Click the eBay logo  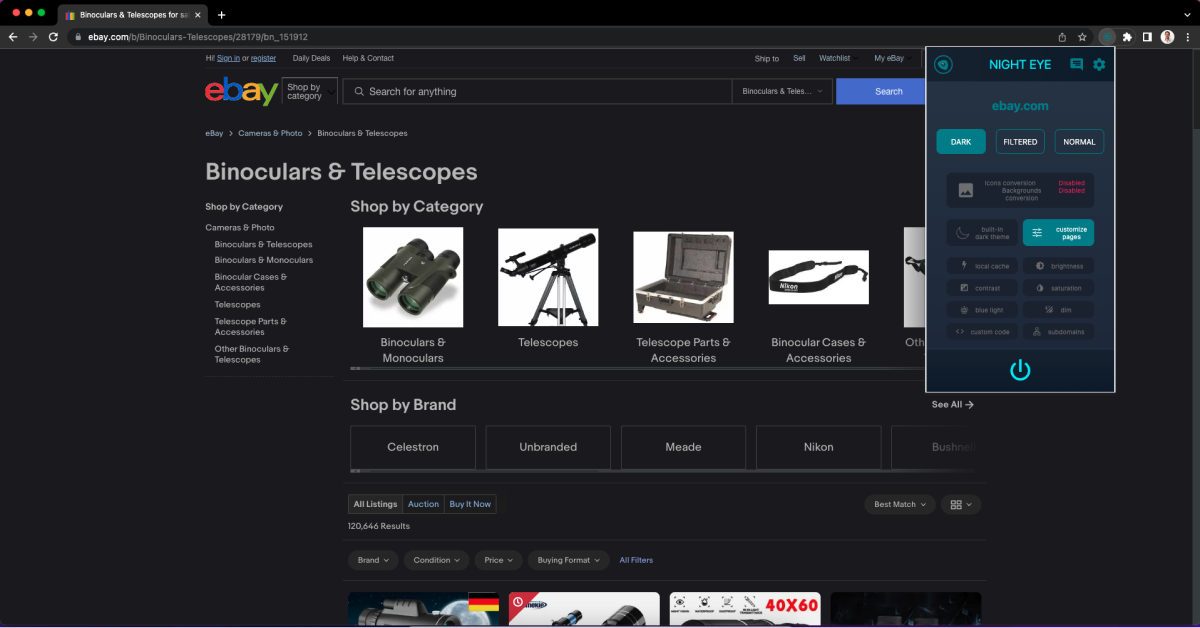coord(241,91)
